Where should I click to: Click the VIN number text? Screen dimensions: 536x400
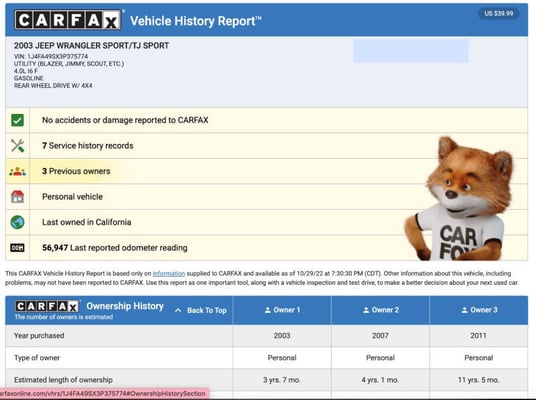[51, 56]
